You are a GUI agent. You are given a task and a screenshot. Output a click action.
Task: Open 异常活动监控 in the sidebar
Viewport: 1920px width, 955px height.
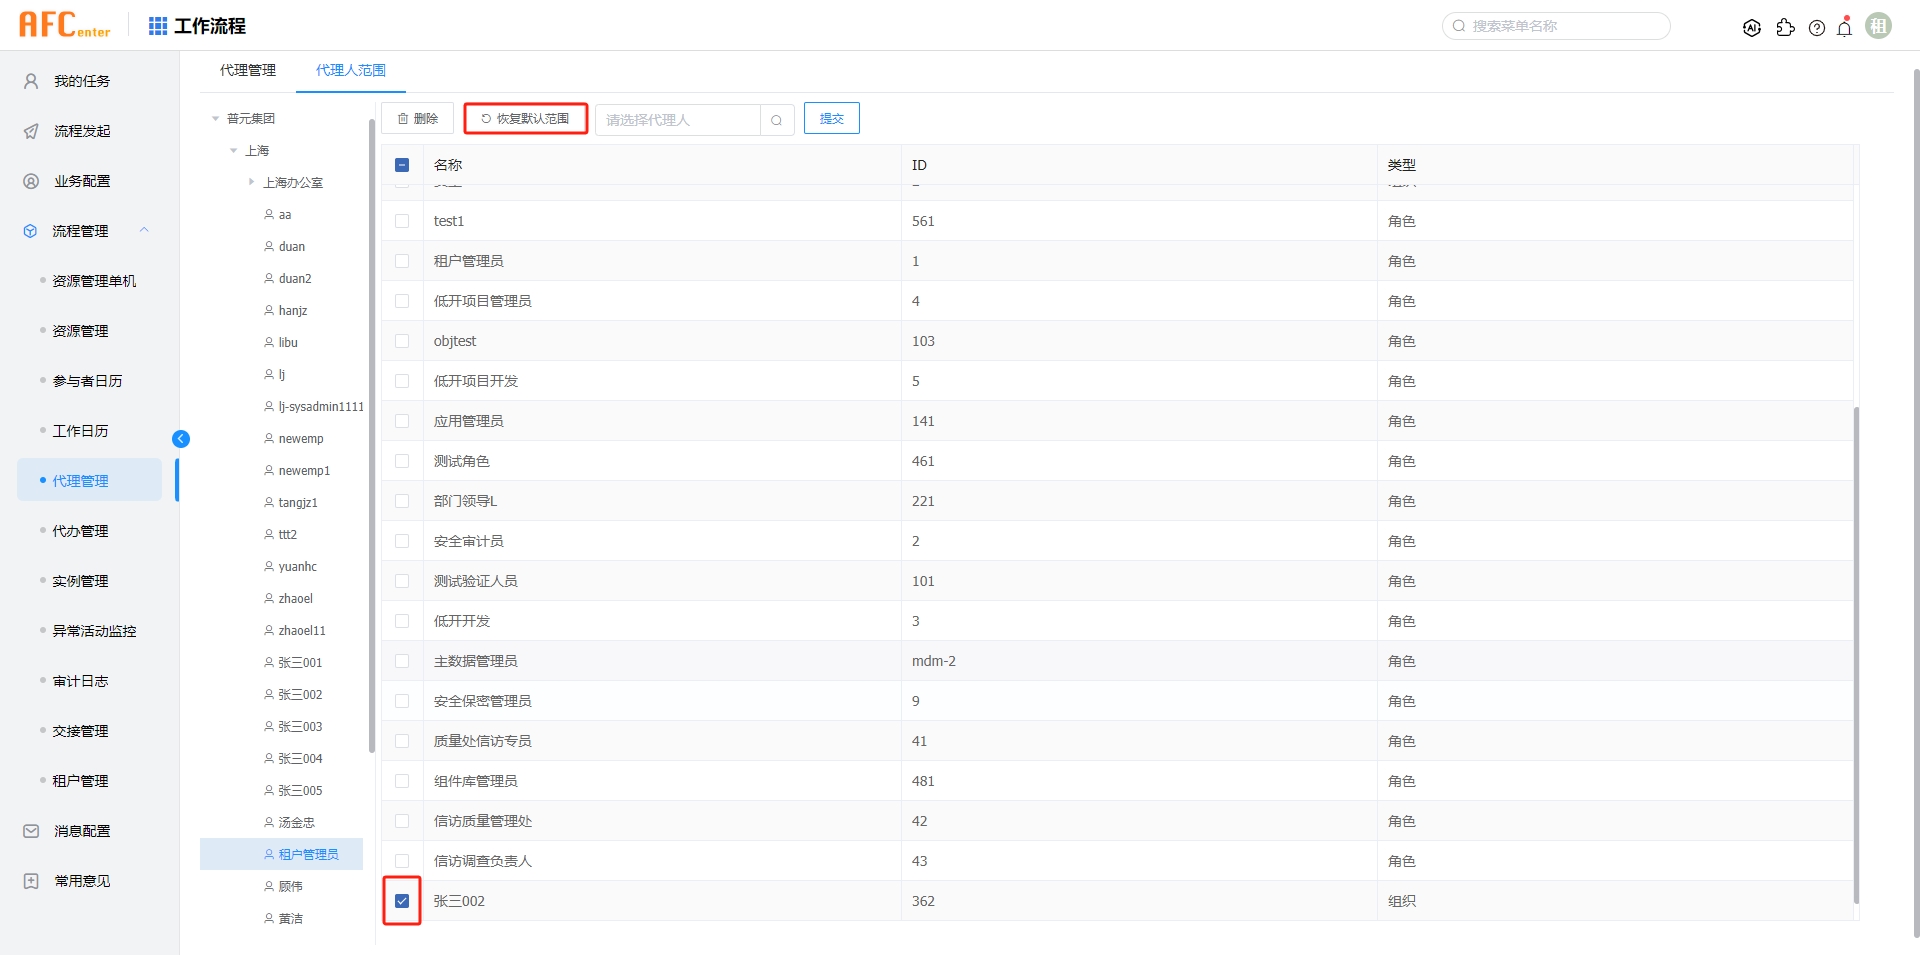click(x=95, y=630)
